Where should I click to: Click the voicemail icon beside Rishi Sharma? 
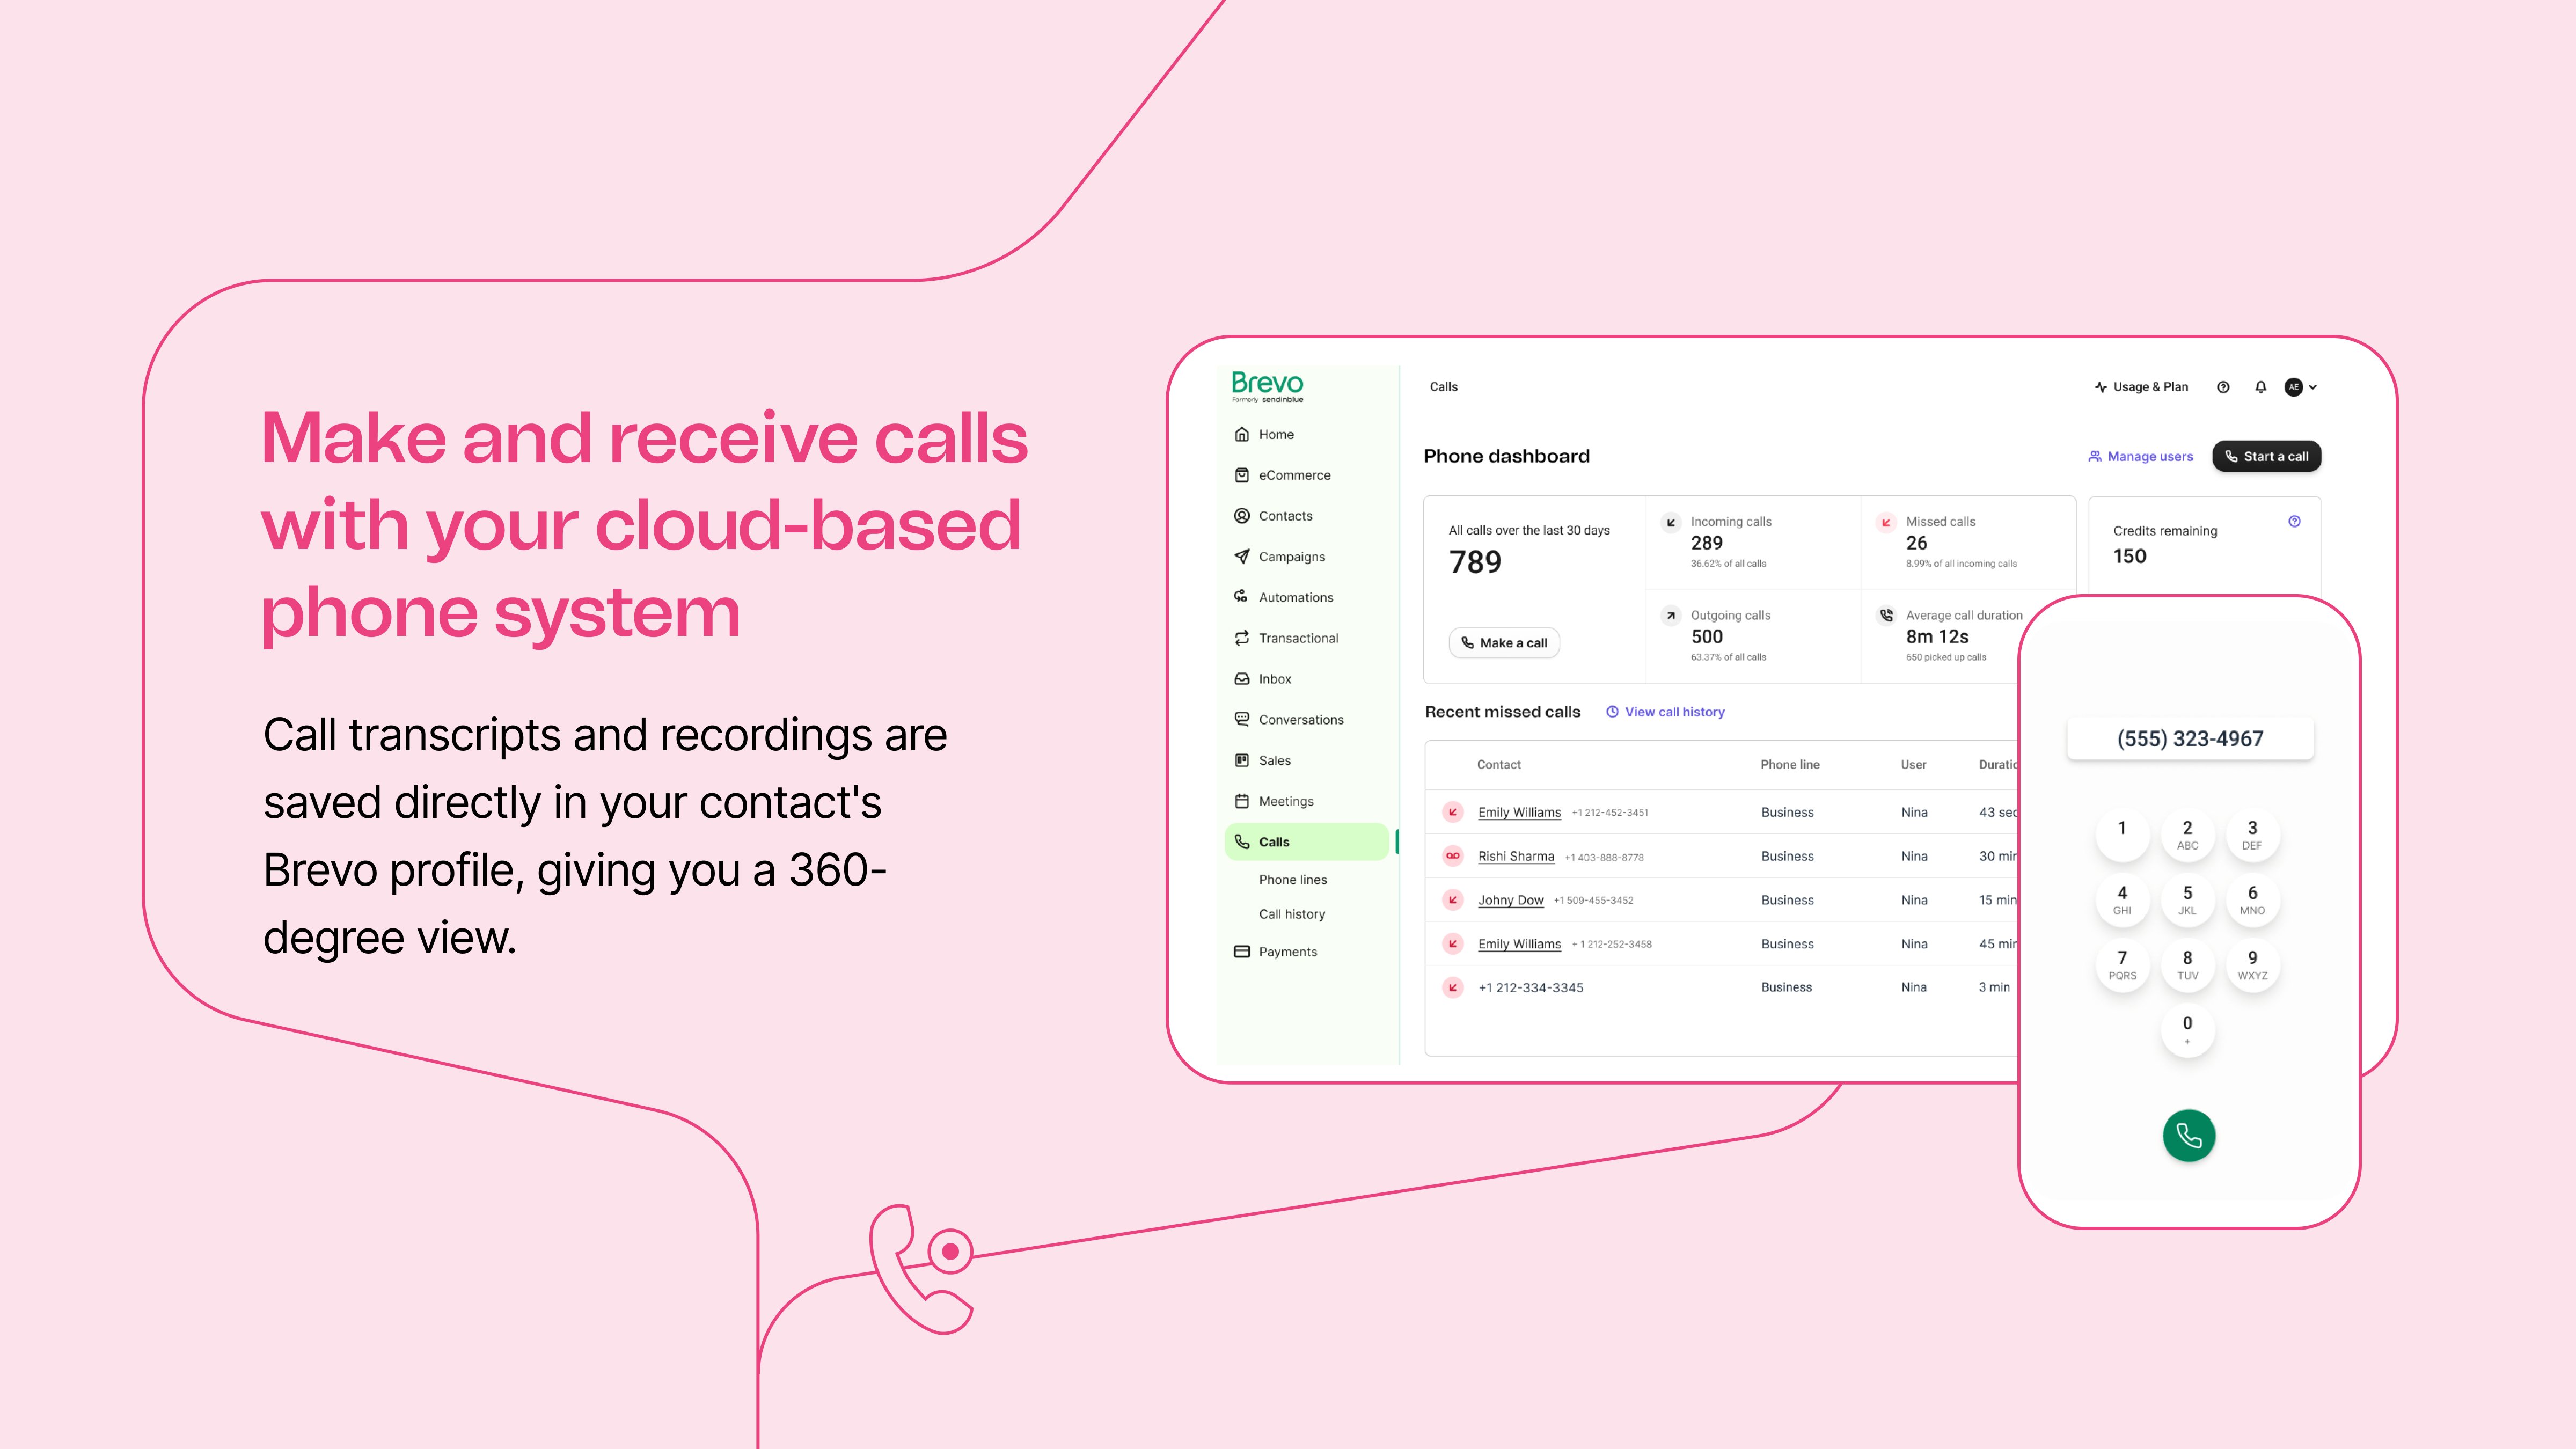tap(1453, 856)
